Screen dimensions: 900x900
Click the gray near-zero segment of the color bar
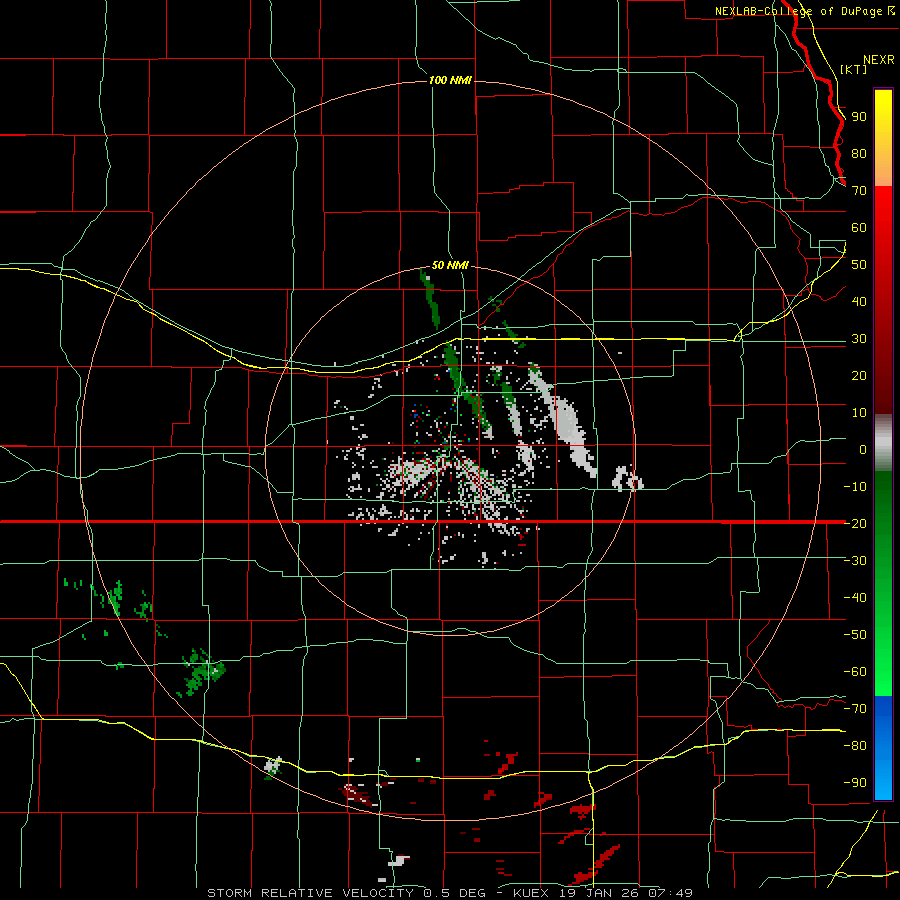pyautogui.click(x=883, y=442)
